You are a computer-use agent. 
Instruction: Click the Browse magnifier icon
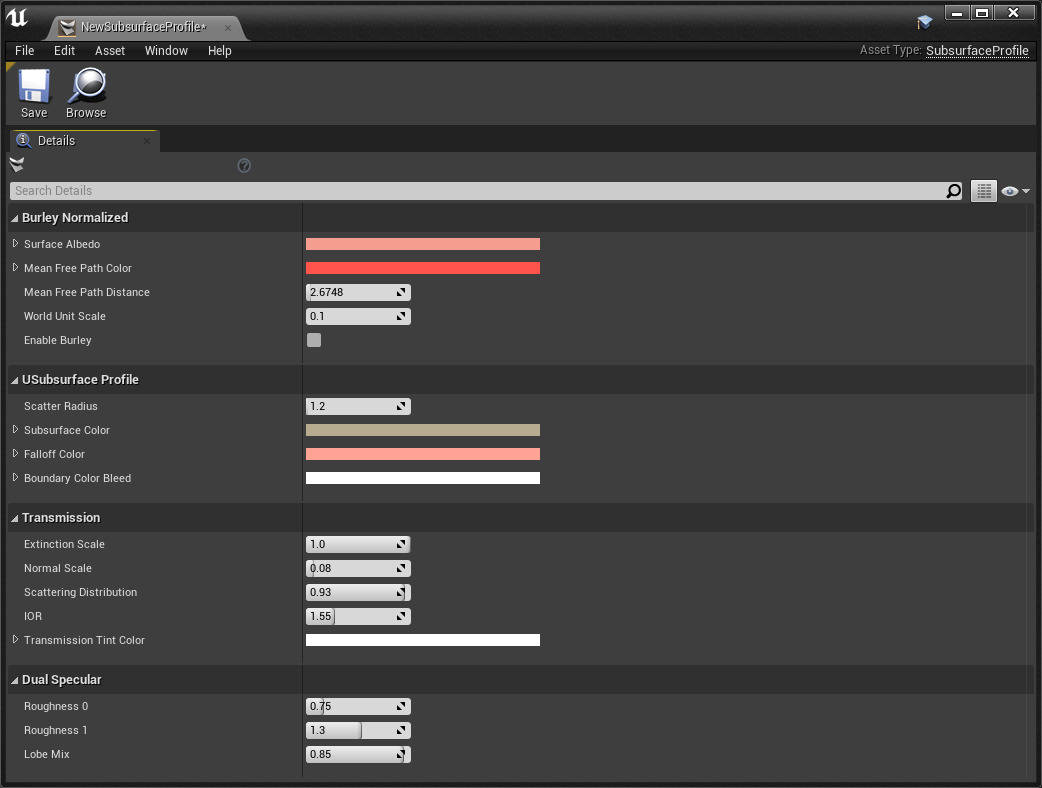coord(87,86)
